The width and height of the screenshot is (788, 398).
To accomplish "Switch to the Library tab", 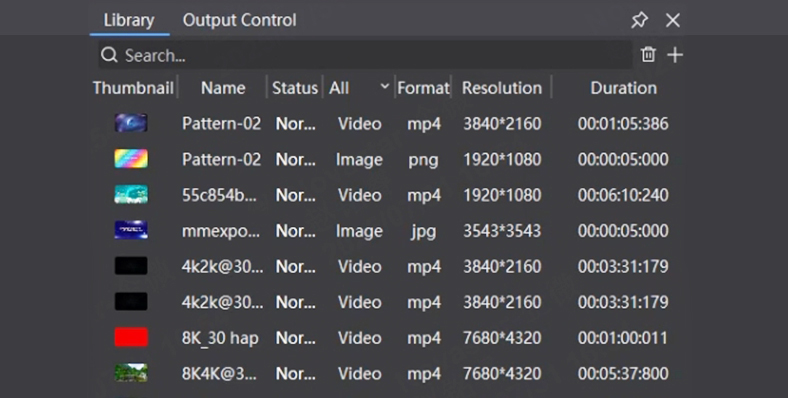I will 129,20.
